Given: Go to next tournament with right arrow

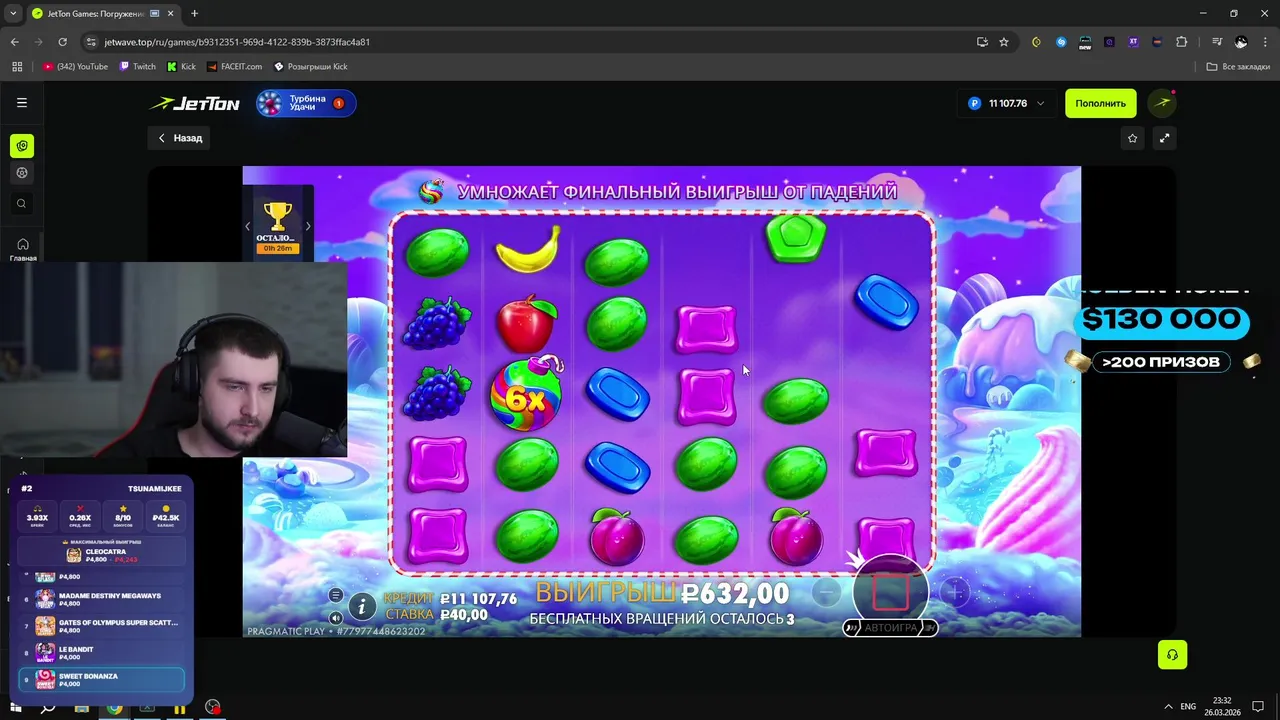Looking at the screenshot, I should click(307, 227).
